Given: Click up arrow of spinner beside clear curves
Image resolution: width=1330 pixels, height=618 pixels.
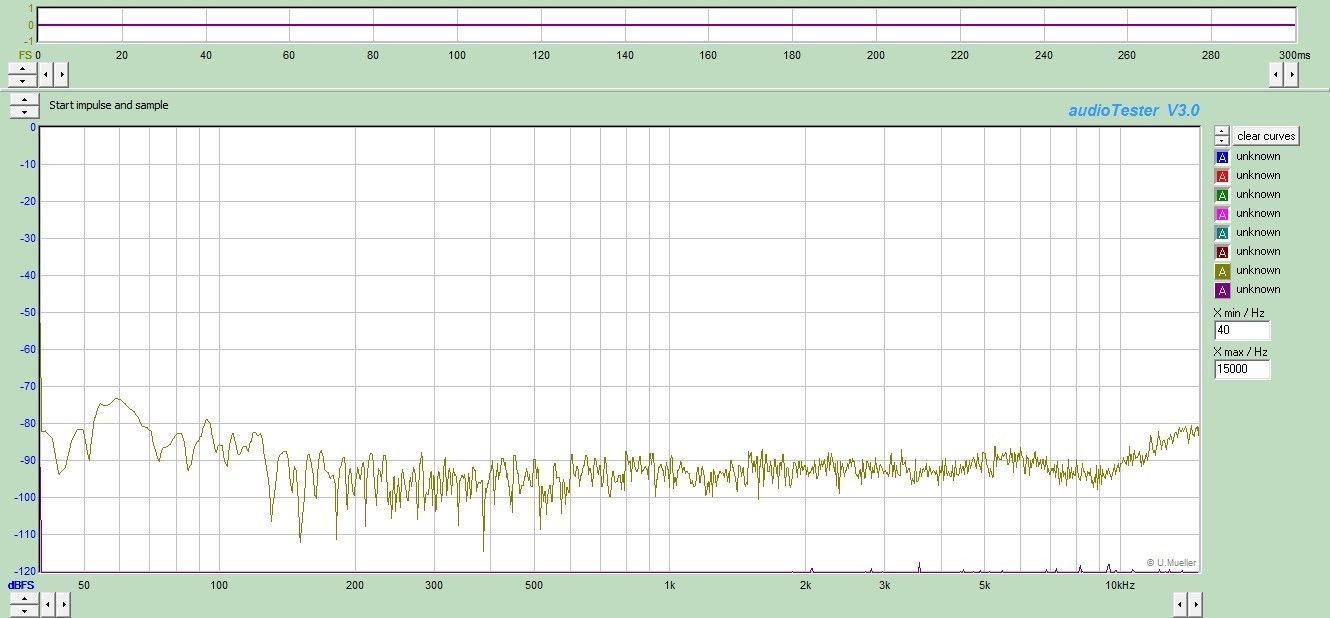Looking at the screenshot, I should click(1221, 131).
